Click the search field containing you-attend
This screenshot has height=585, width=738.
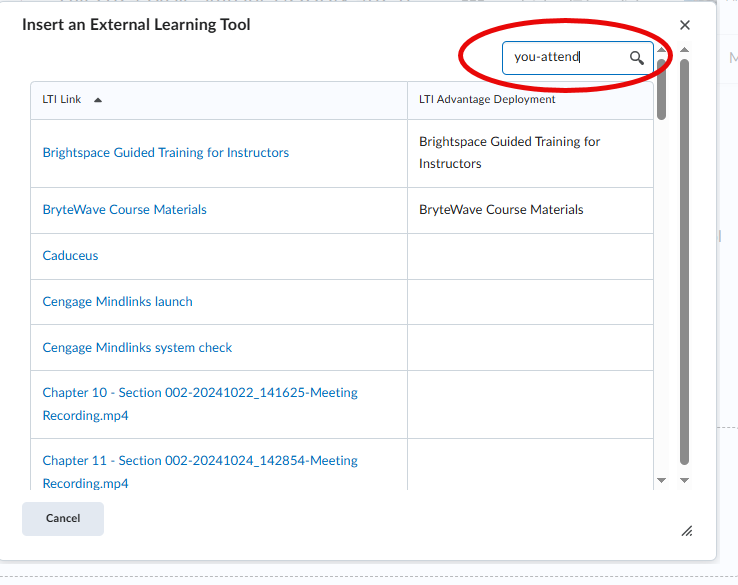578,58
